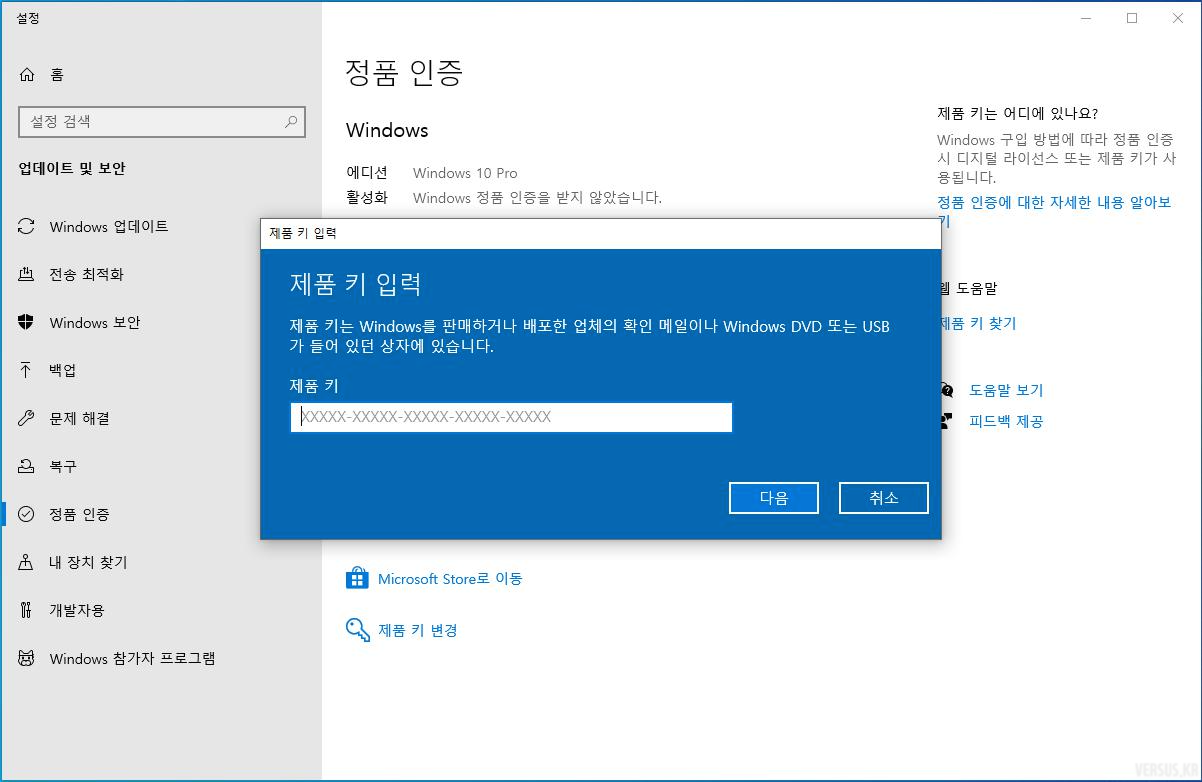Click 'Windows 정품 인증을 받지 않았습니다.' status text
Image resolution: width=1202 pixels, height=782 pixels.
click(537, 198)
